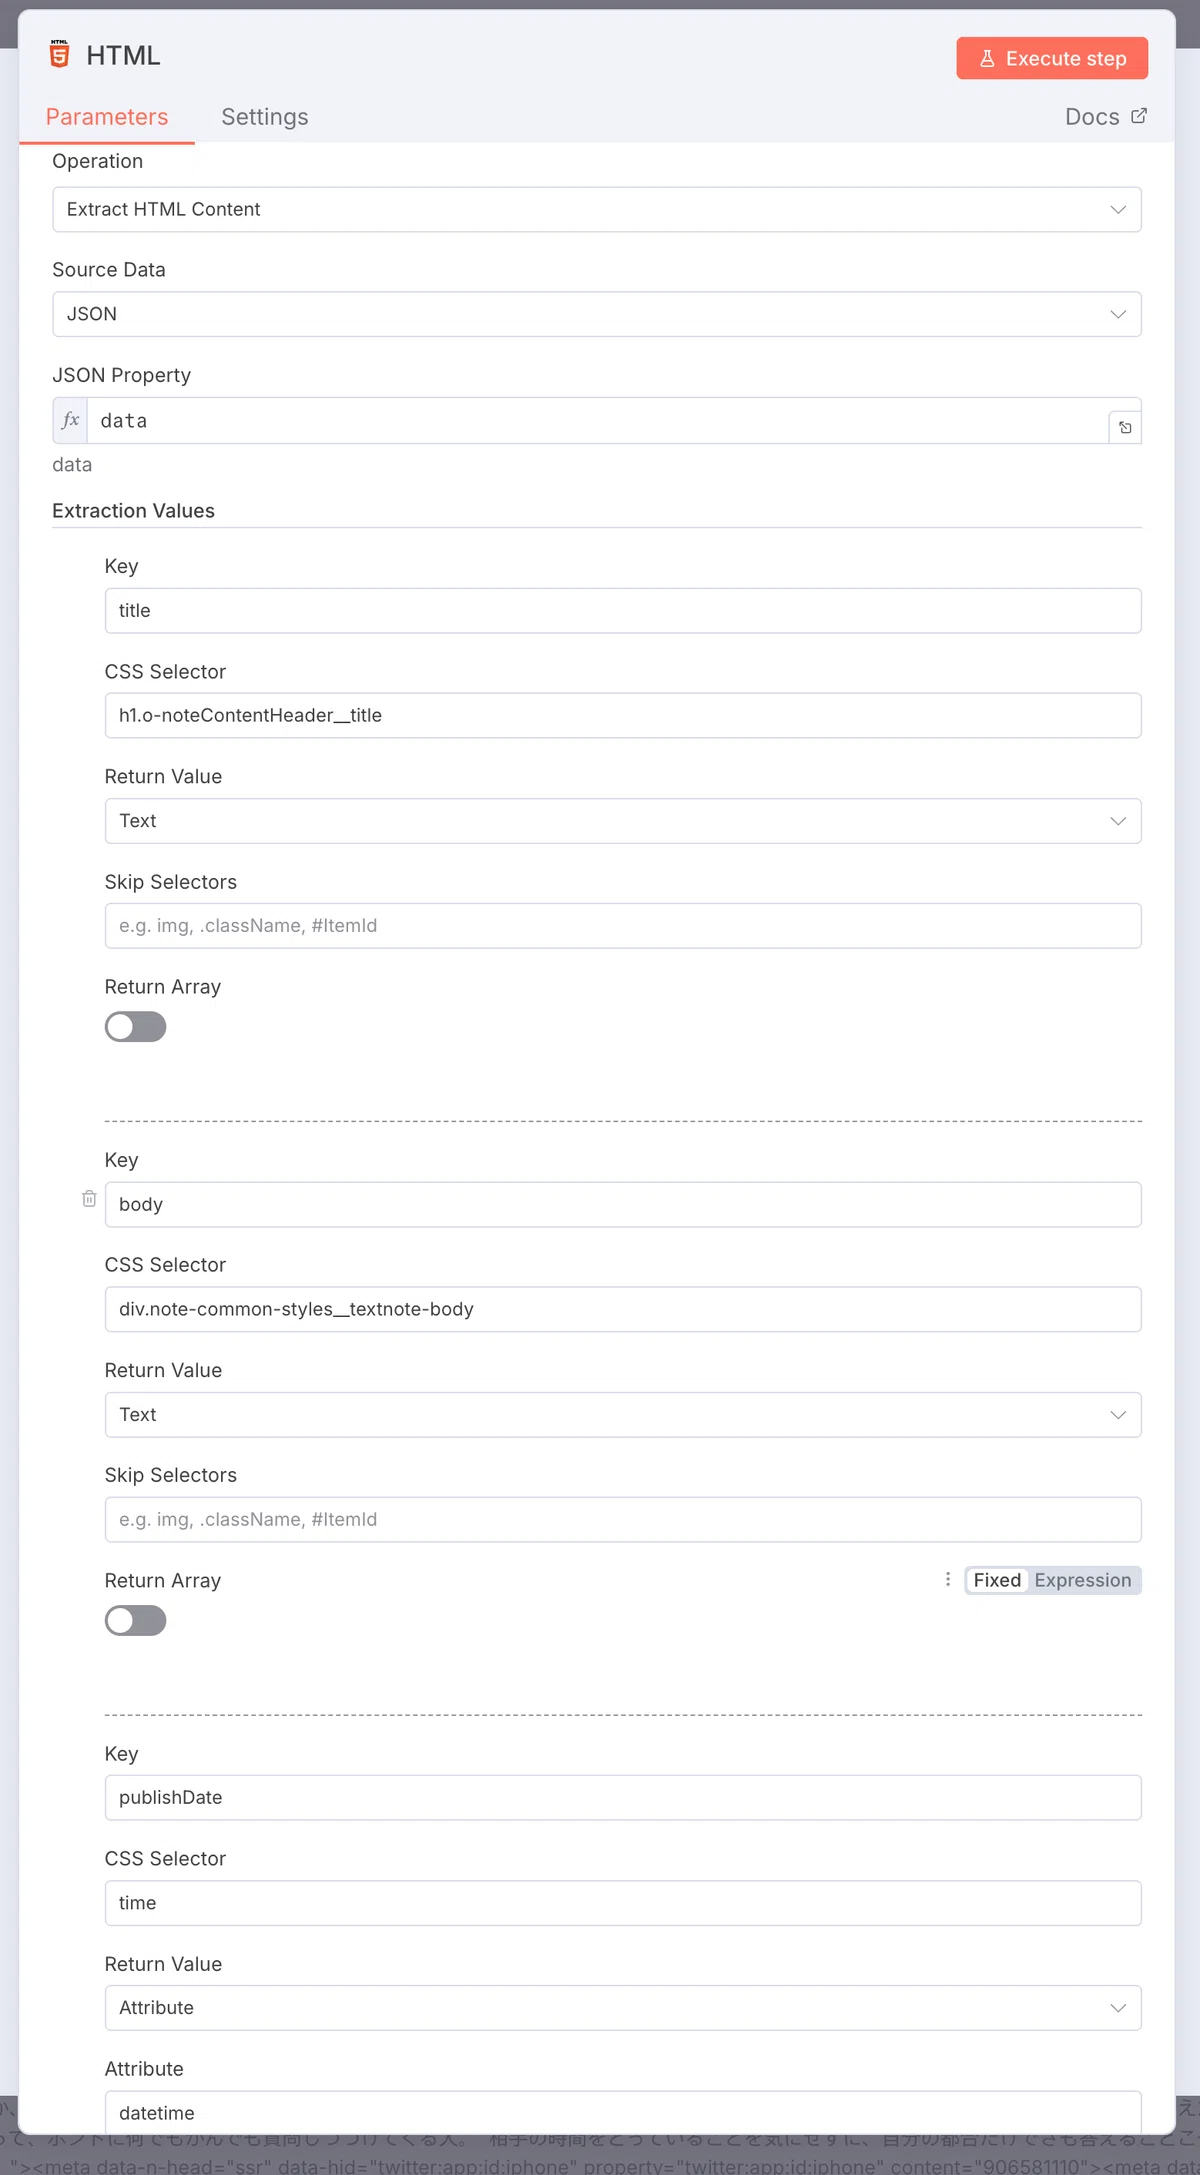Switch to the Settings tab

265,117
